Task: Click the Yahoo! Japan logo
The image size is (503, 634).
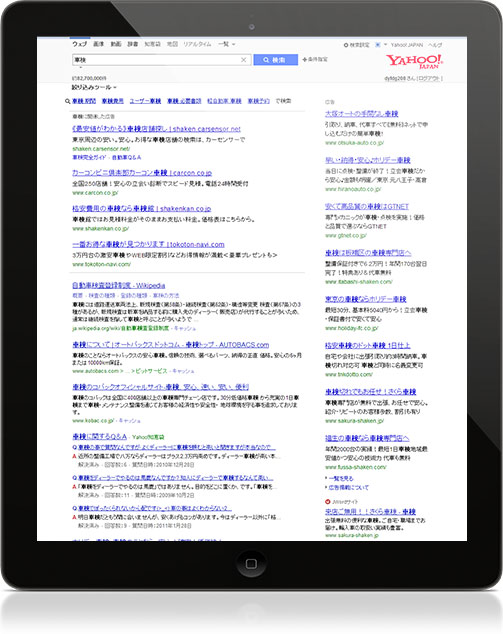Action: (x=414, y=61)
